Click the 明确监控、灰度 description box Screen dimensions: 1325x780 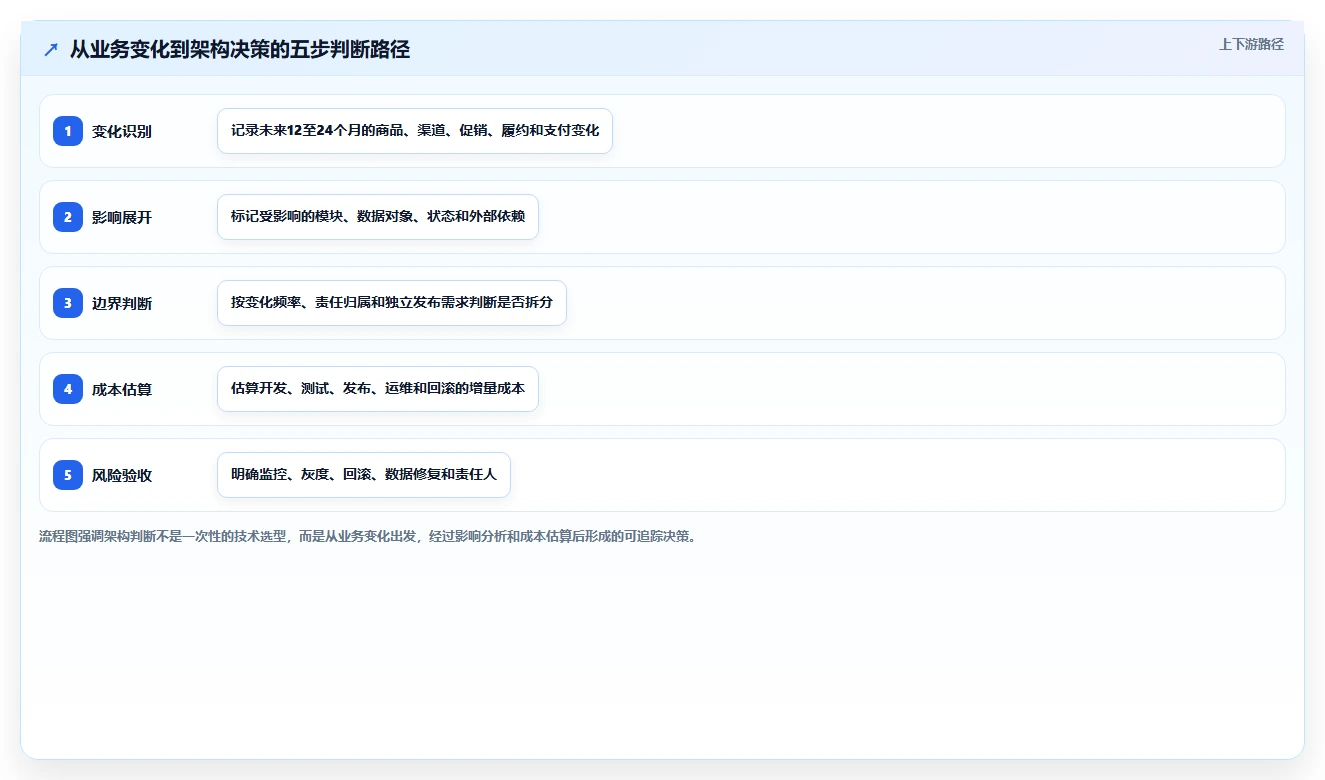click(x=364, y=475)
